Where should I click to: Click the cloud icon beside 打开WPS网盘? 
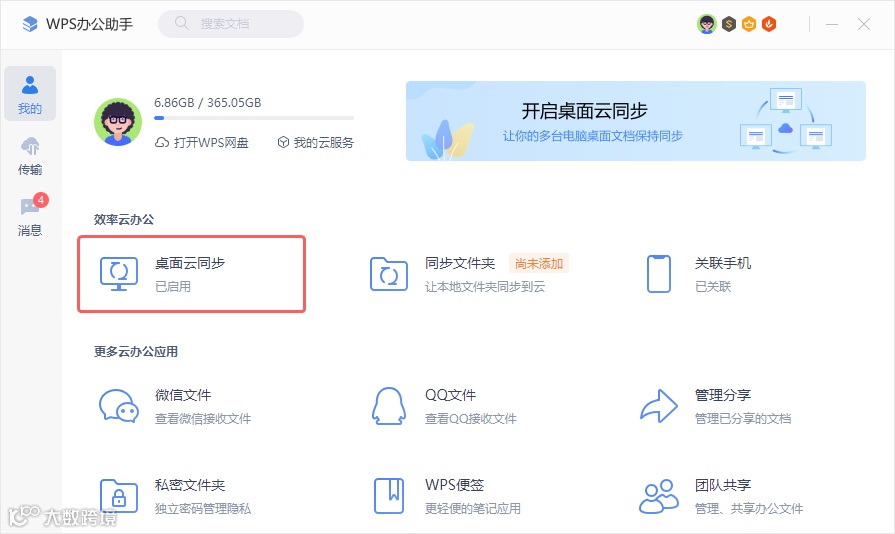[x=162, y=143]
